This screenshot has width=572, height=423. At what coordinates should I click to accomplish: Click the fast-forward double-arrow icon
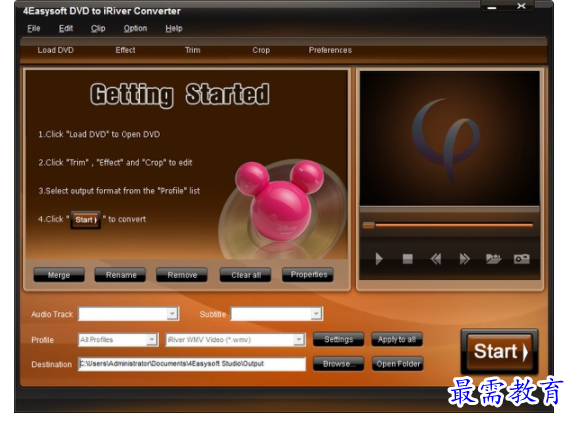coord(464,259)
